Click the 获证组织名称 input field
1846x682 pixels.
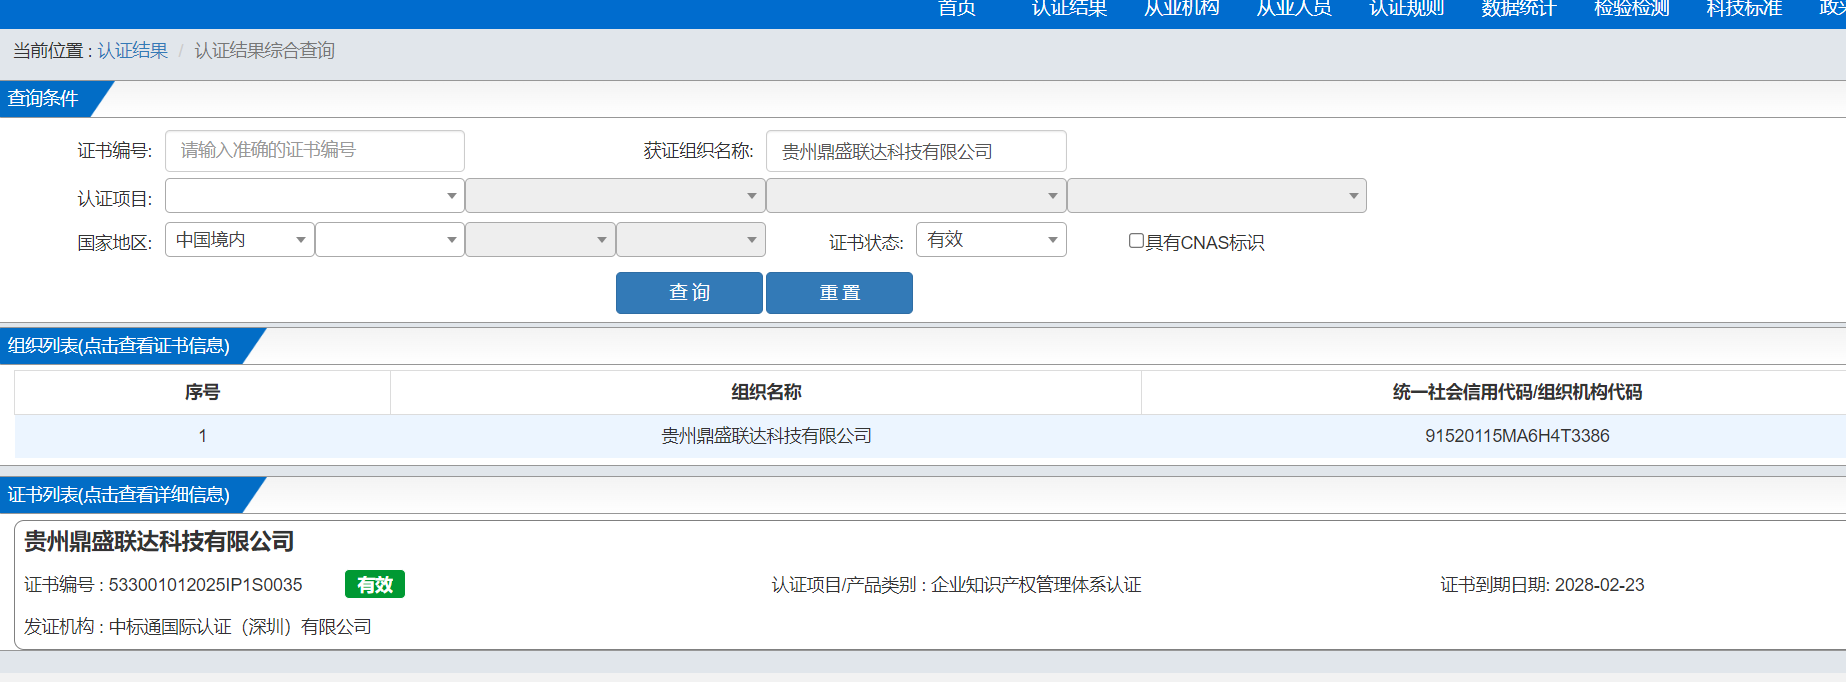coord(916,151)
